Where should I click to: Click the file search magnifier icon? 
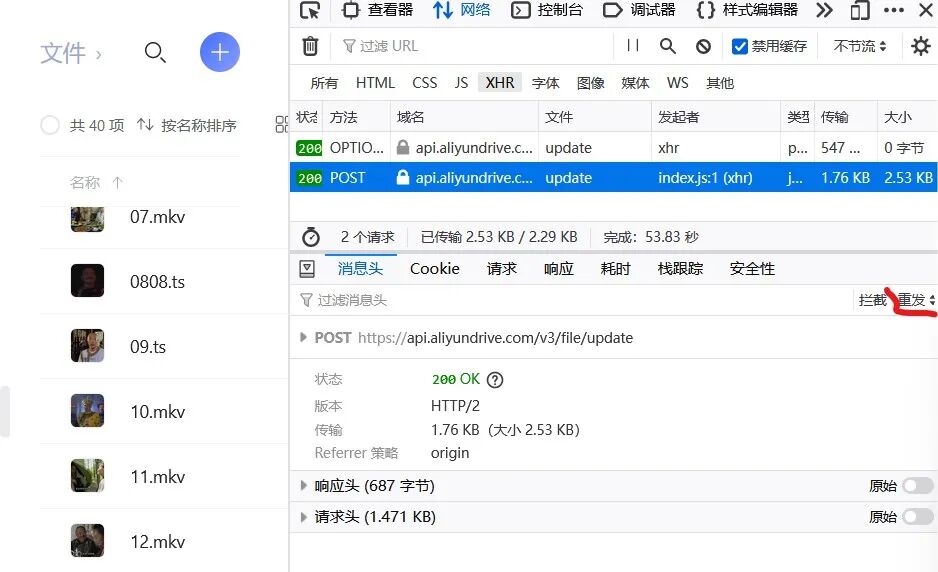click(x=155, y=52)
